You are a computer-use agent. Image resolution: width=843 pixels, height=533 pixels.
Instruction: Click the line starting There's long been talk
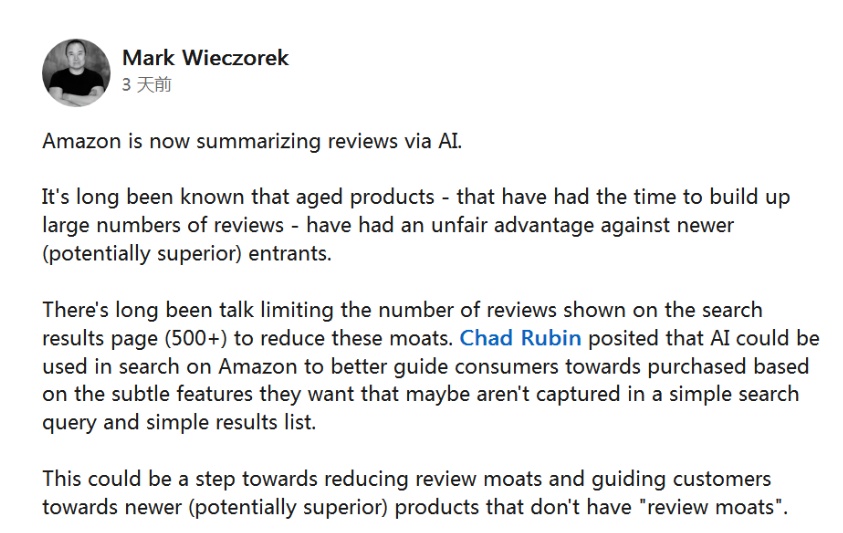403,310
